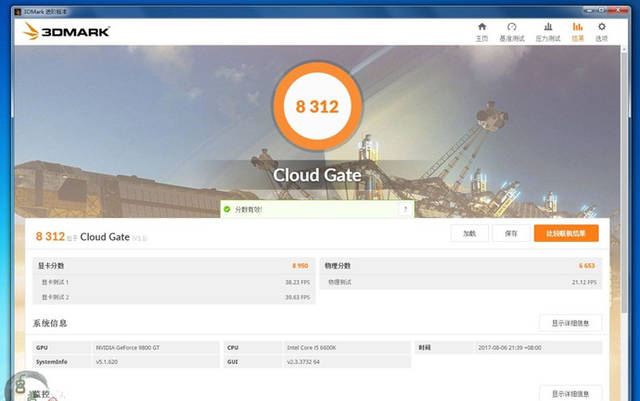Click the Cloud Gate title over the banner

(317, 175)
